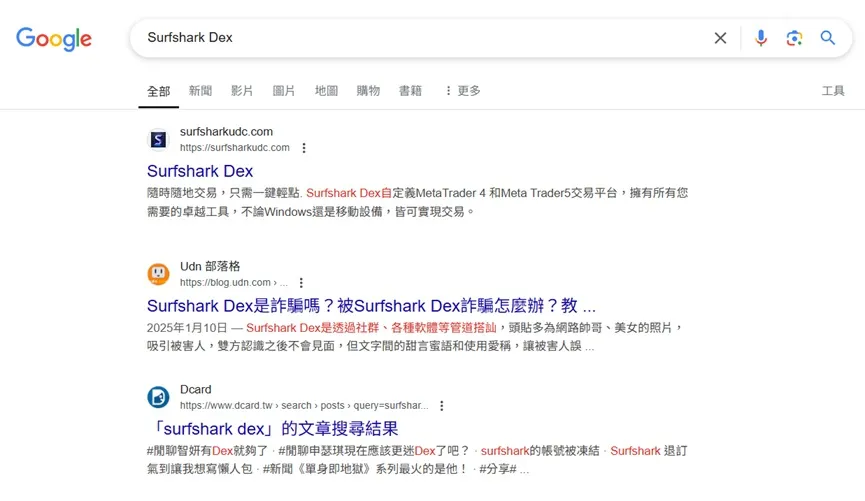The height and width of the screenshot is (501, 865).
Task: Select the 全部 (All) tab
Action: tap(158, 91)
